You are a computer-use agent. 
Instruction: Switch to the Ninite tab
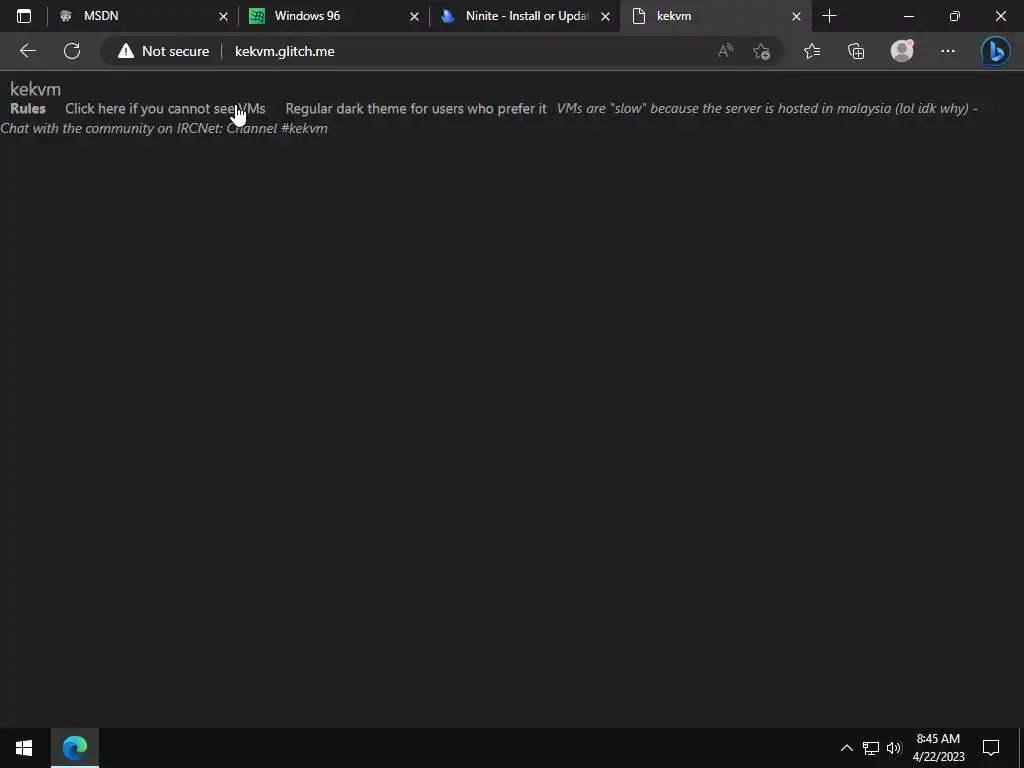[x=525, y=16]
